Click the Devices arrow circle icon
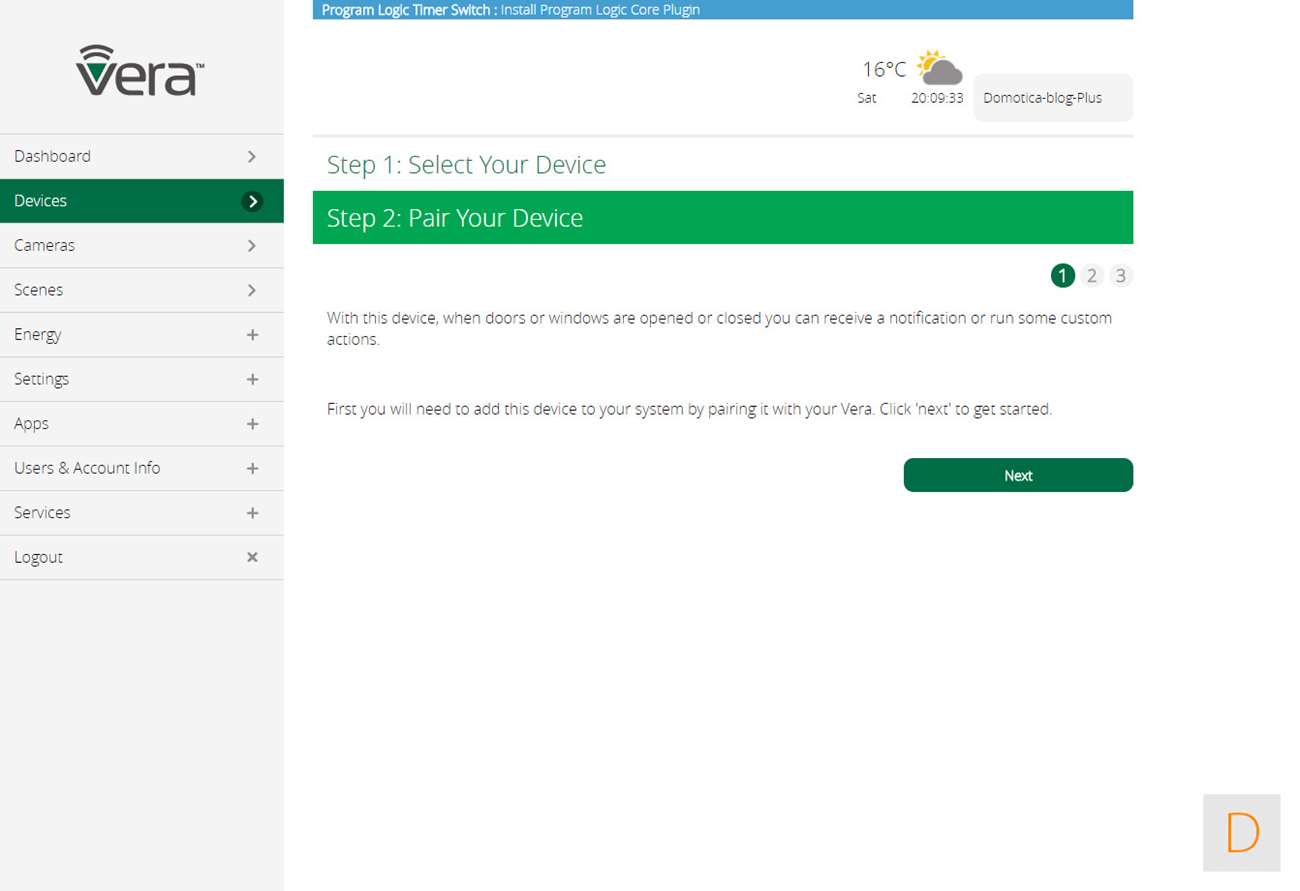Viewport: 1300px width, 891px height. pyautogui.click(x=252, y=201)
